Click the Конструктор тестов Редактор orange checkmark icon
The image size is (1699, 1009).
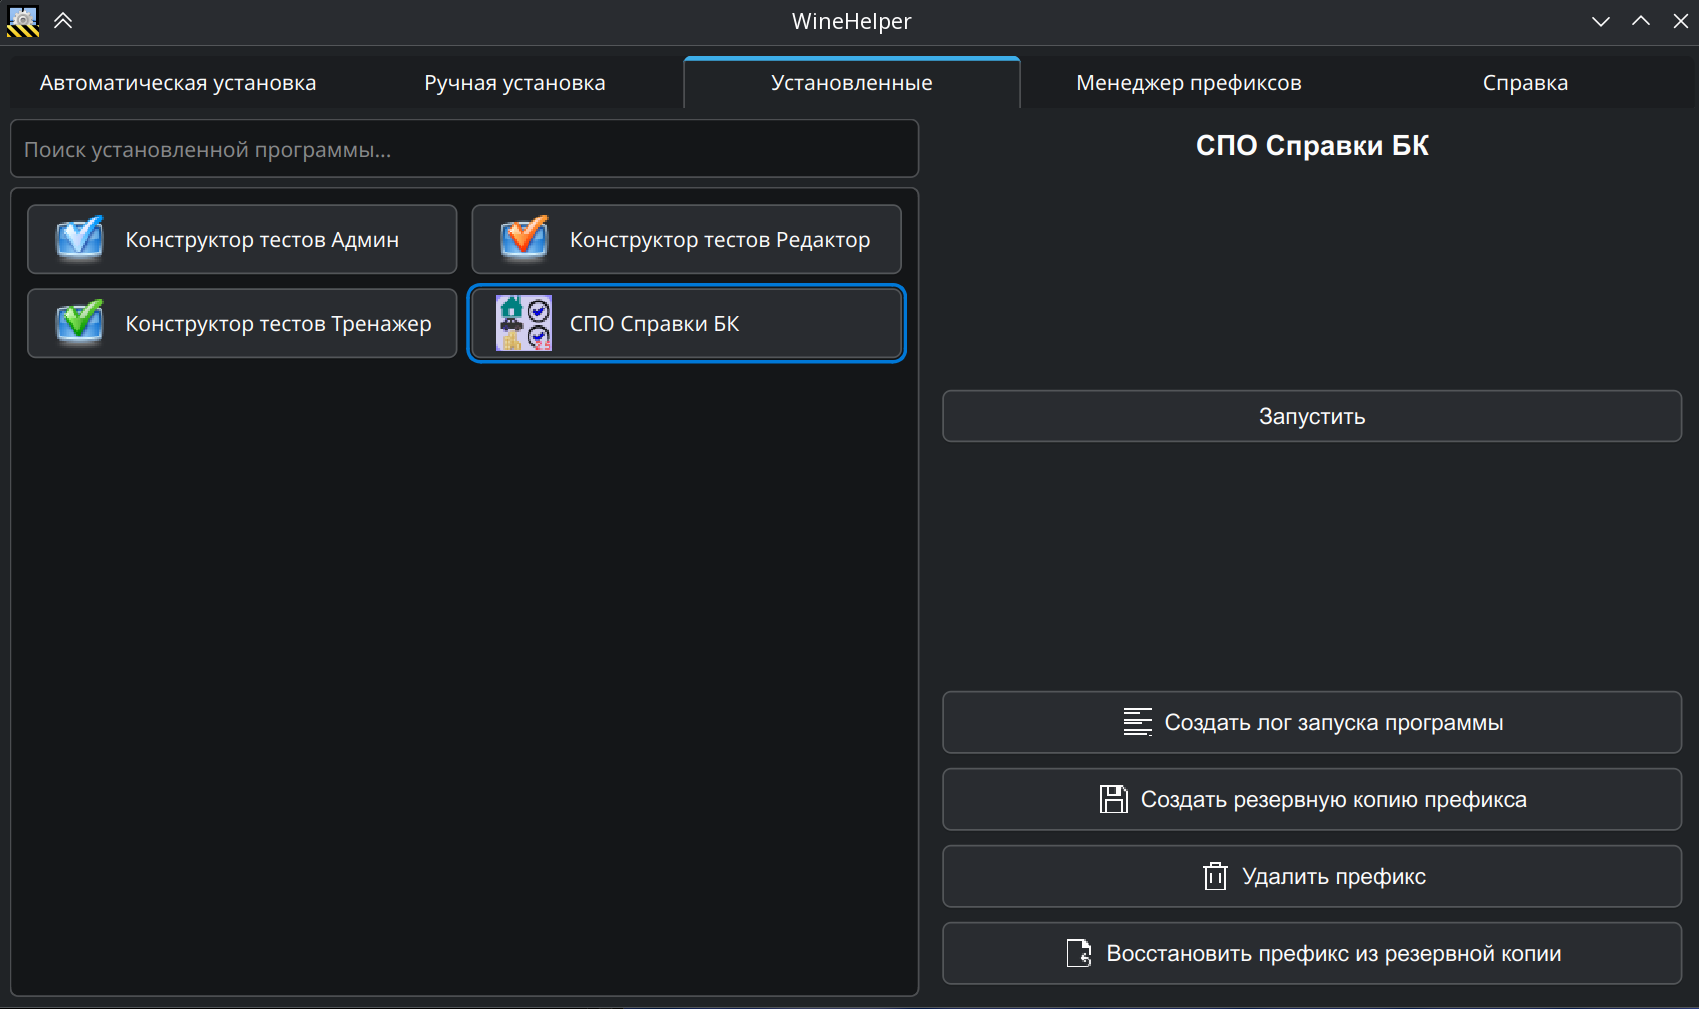[x=524, y=239]
